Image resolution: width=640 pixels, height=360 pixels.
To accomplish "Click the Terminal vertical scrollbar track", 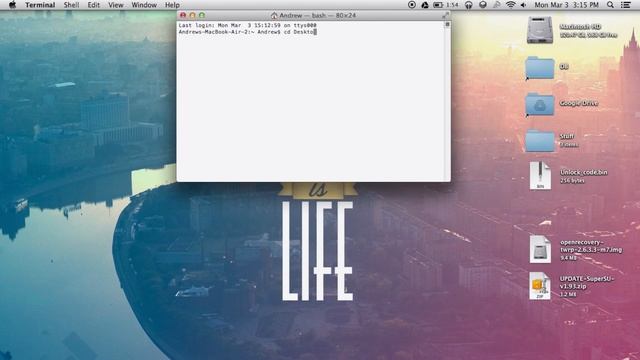I will tap(447, 104).
